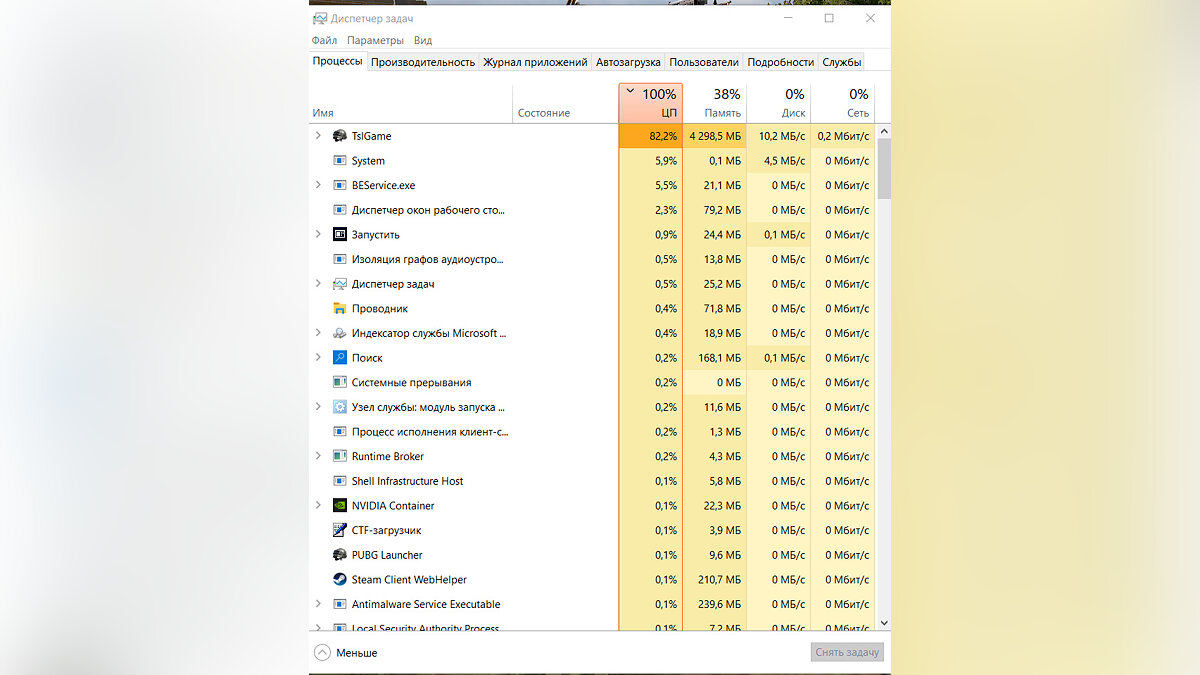Open the Параметры menu
This screenshot has height=675, width=1200.
pos(375,41)
